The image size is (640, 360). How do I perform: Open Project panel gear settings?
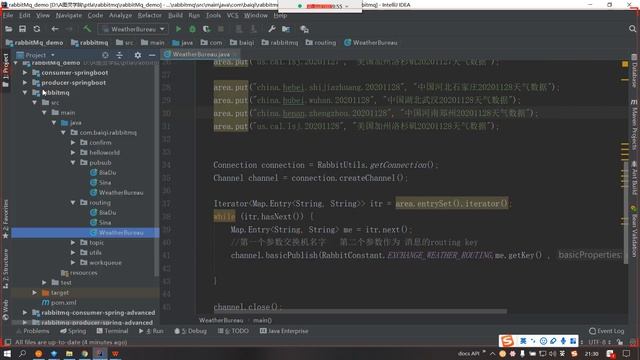tap(138, 55)
